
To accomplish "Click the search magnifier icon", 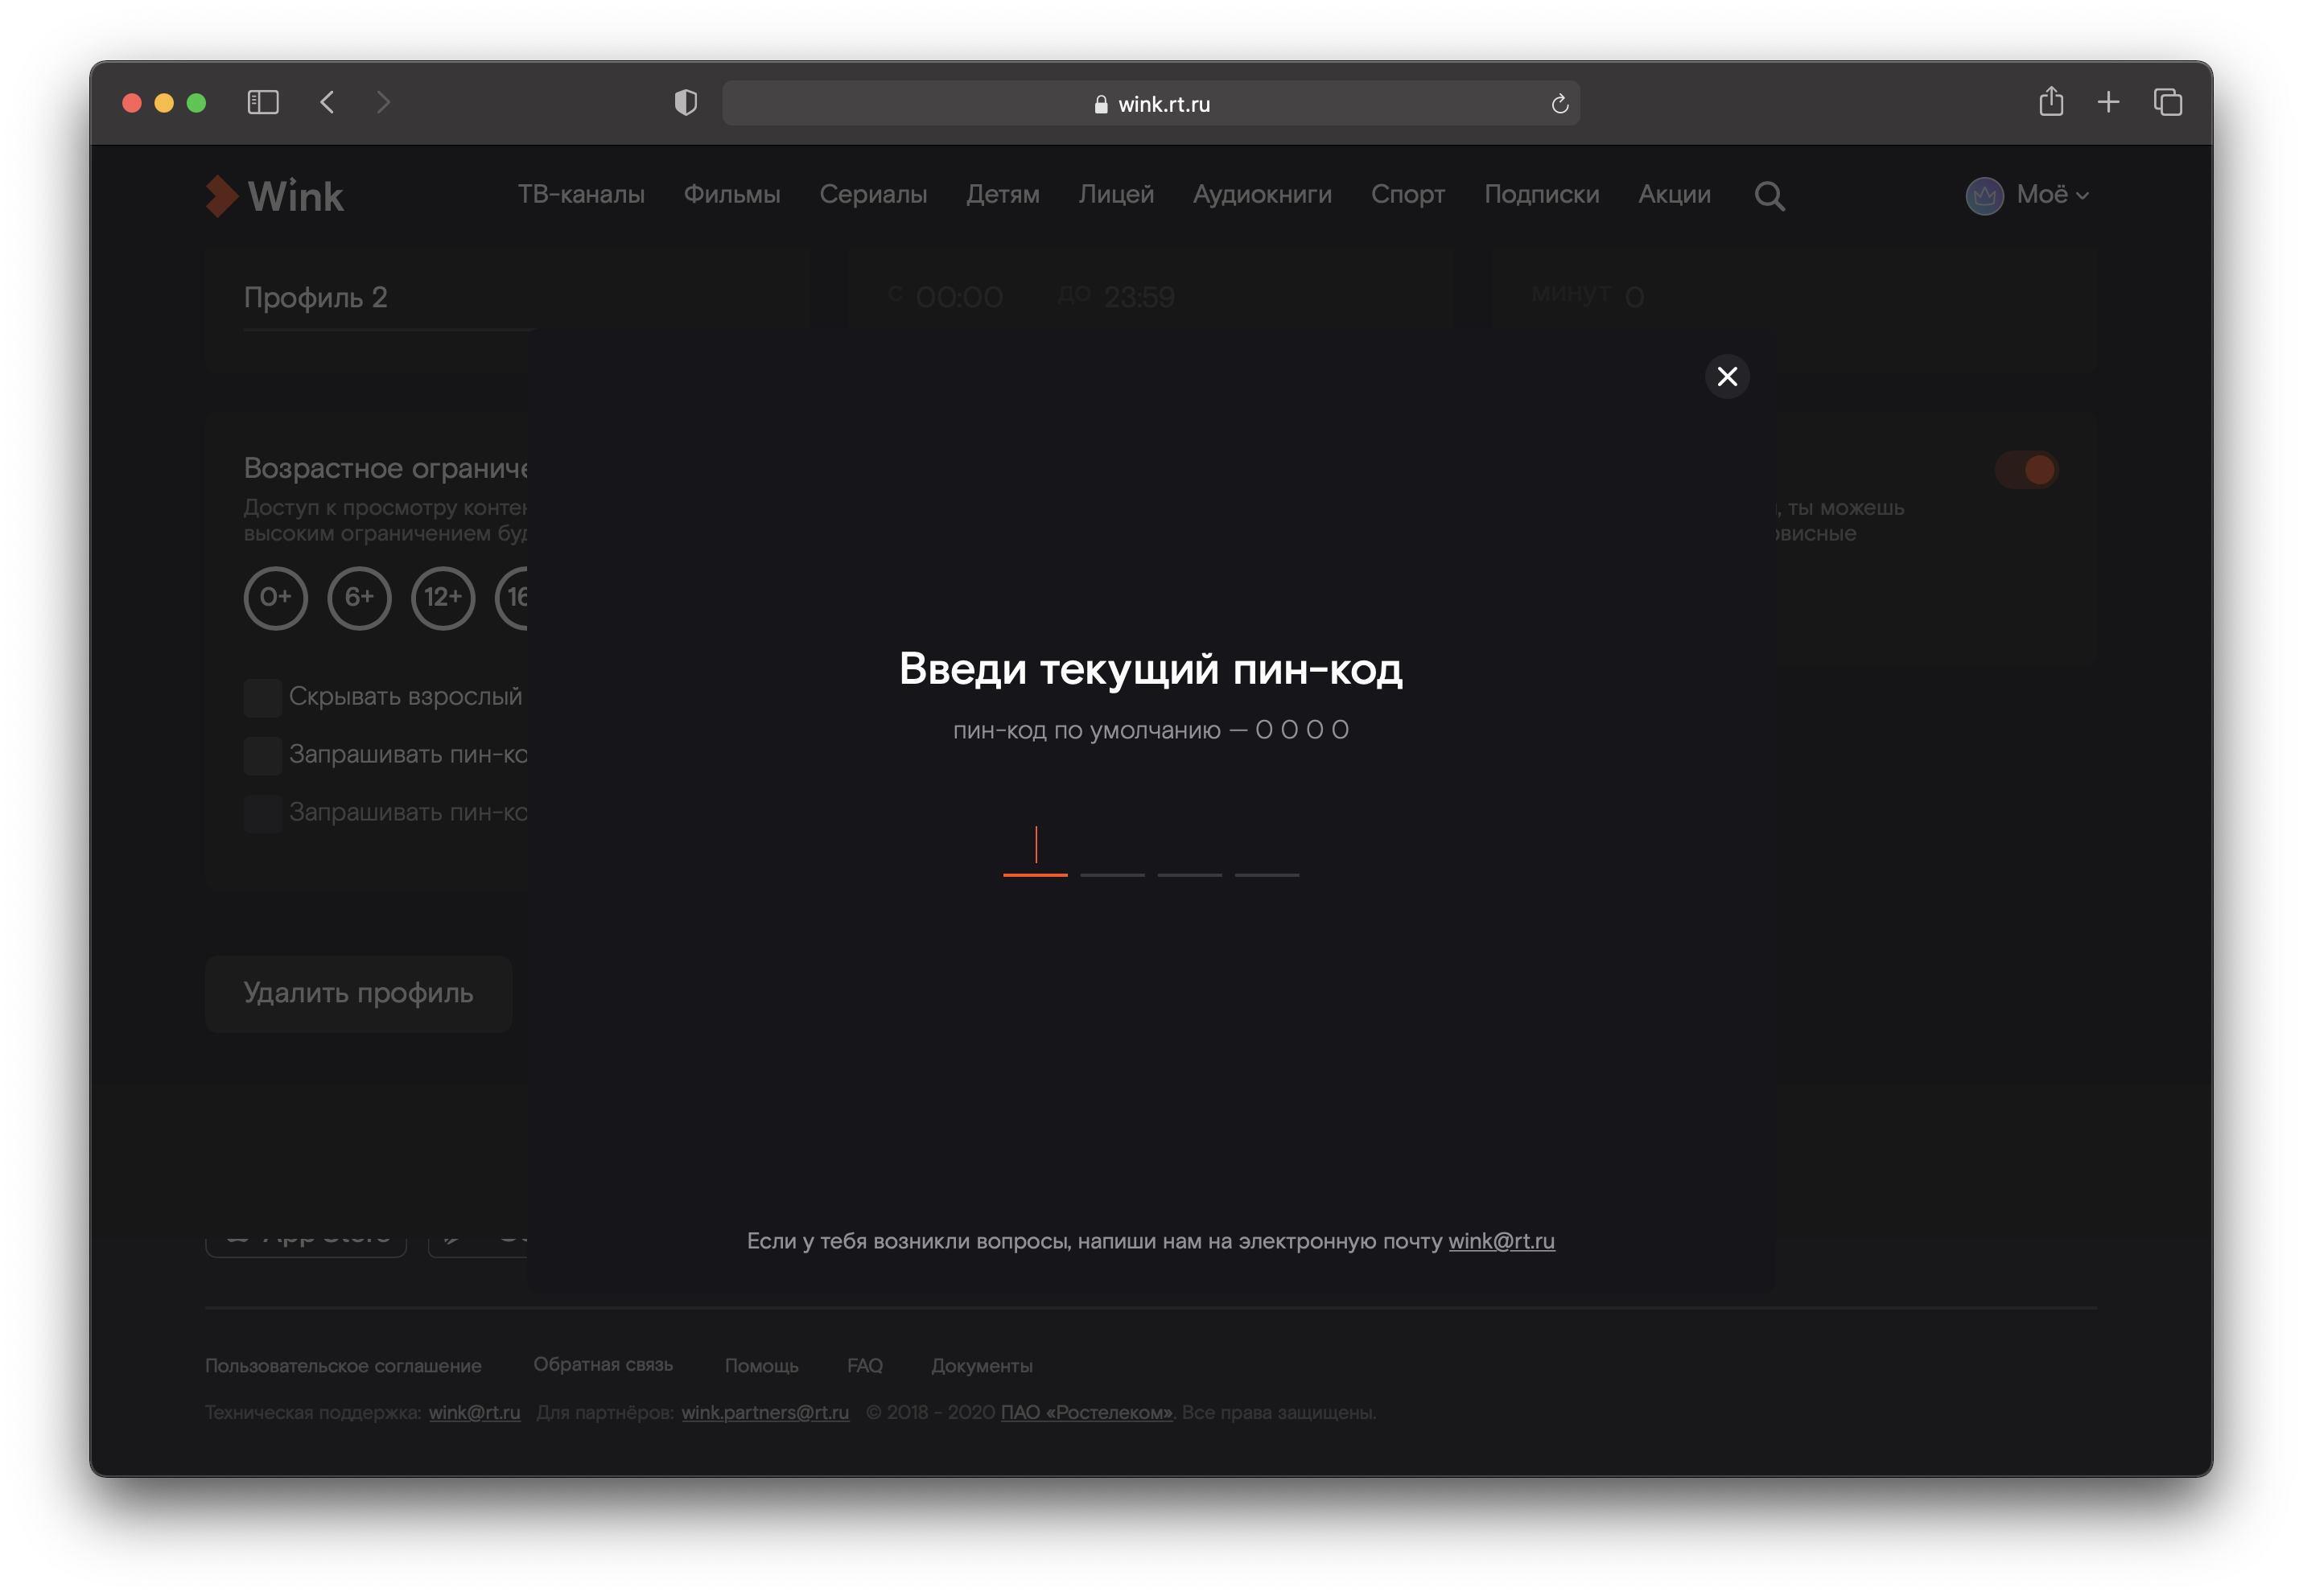I will click(x=1769, y=196).
